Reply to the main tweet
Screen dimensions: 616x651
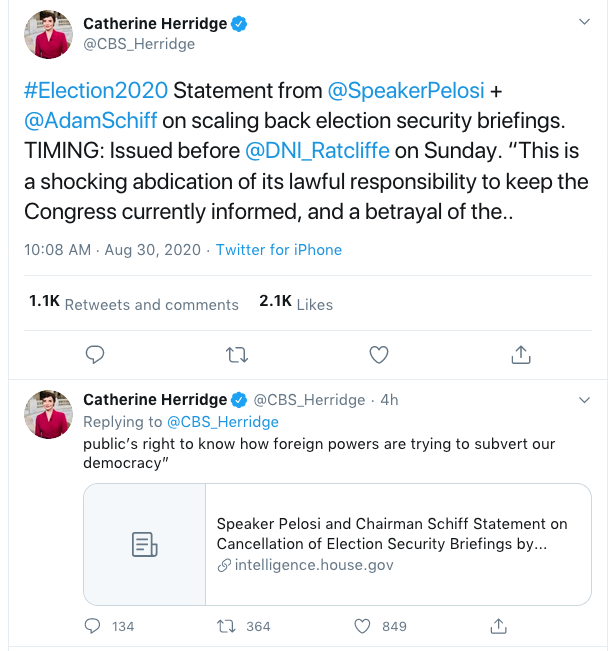coord(96,354)
